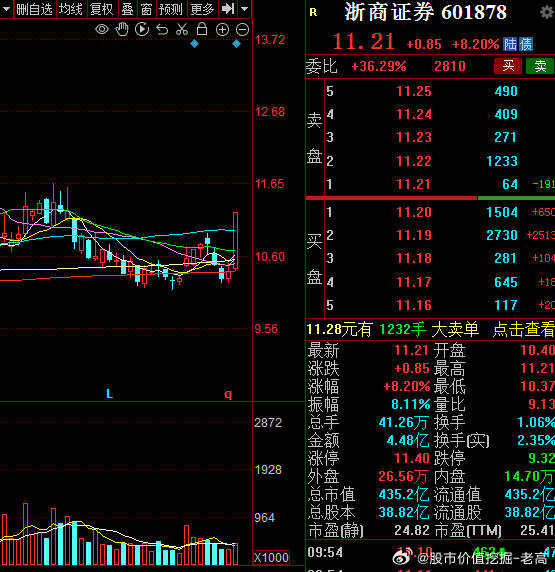Click 点击查看 large order link
The height and width of the screenshot is (572, 555).
coord(523,329)
